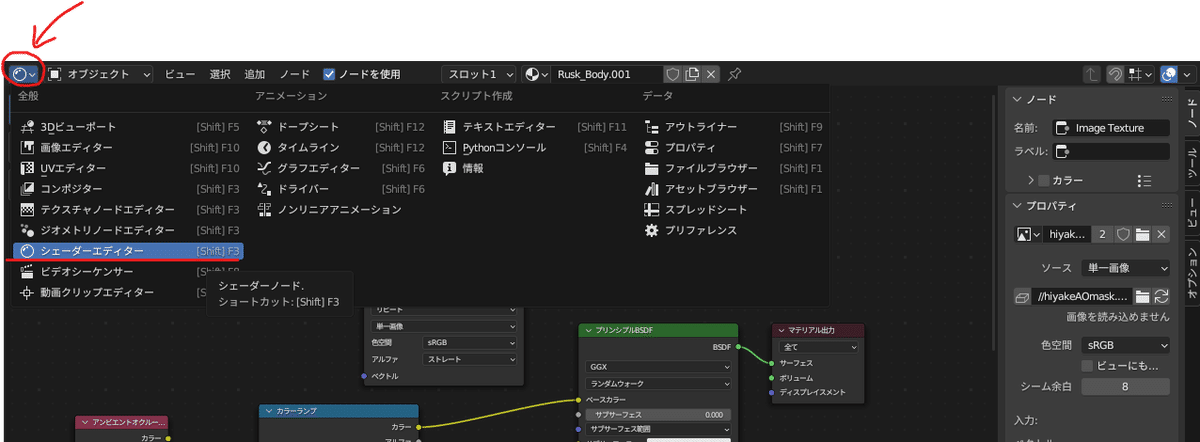1200x442 pixels.
Task: Toggle the pin icon in the header
Action: [x=735, y=74]
